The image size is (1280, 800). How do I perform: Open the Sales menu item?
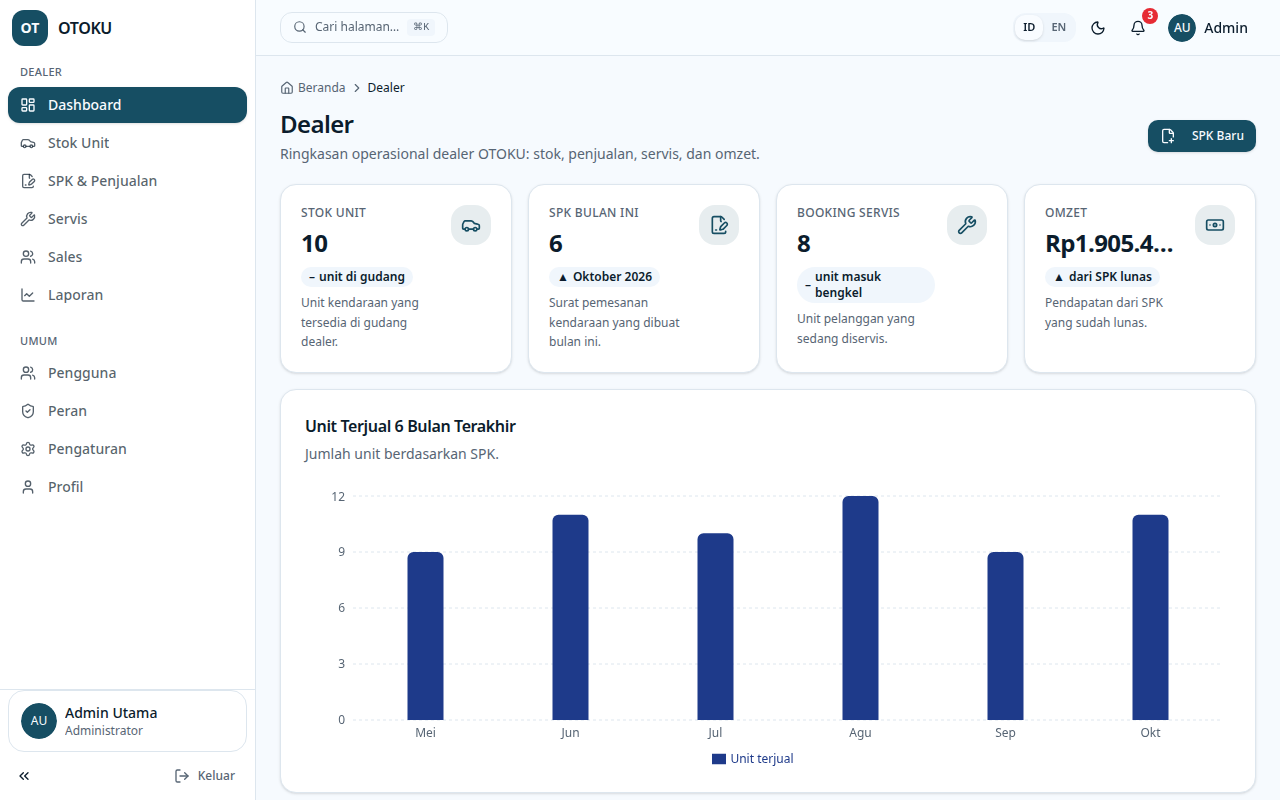tap(127, 257)
